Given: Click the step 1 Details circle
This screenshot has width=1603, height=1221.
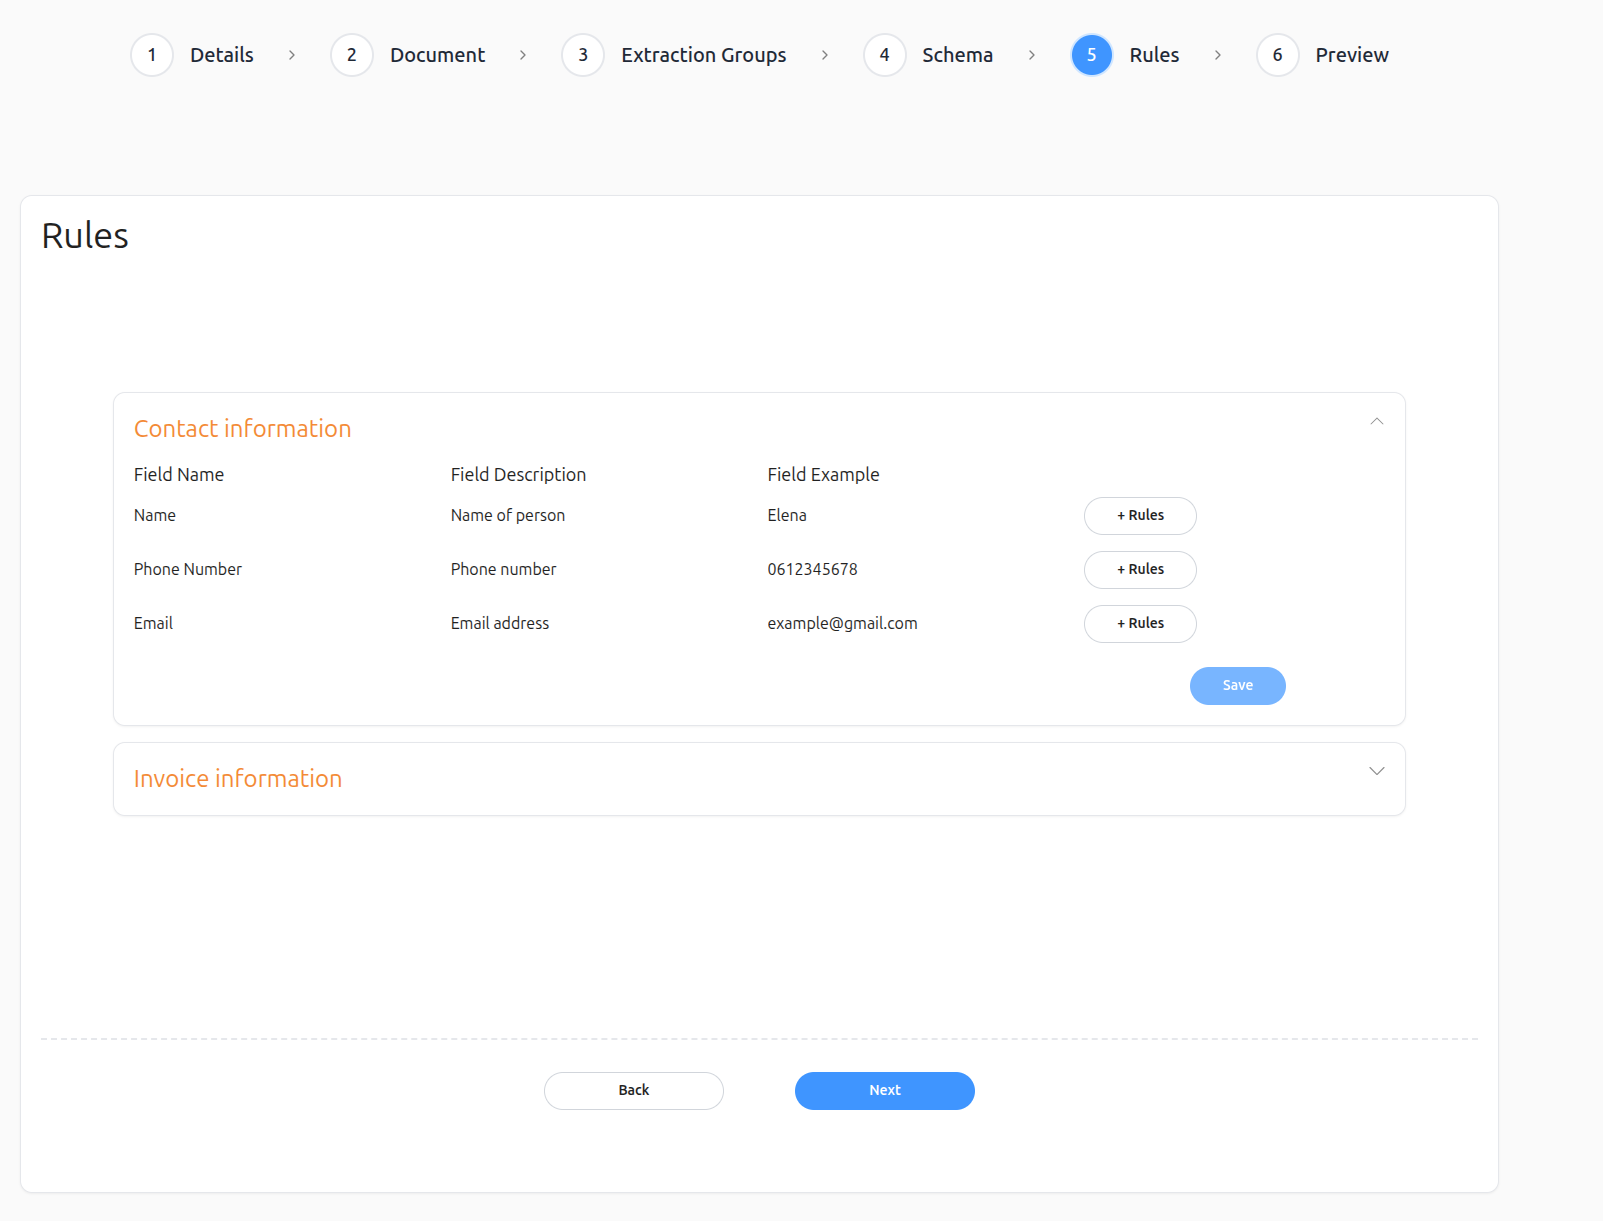Looking at the screenshot, I should tap(152, 55).
